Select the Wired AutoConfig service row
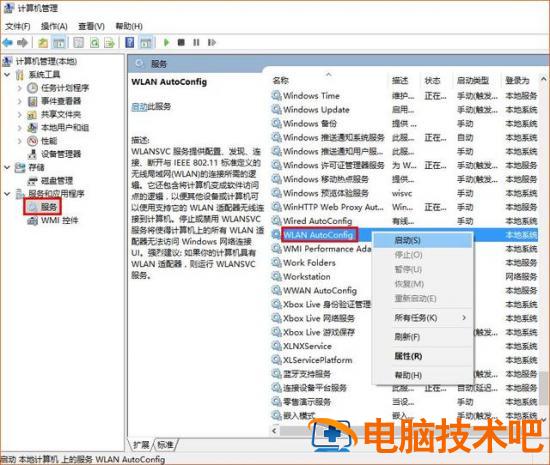This screenshot has height=465, width=550. (404, 221)
